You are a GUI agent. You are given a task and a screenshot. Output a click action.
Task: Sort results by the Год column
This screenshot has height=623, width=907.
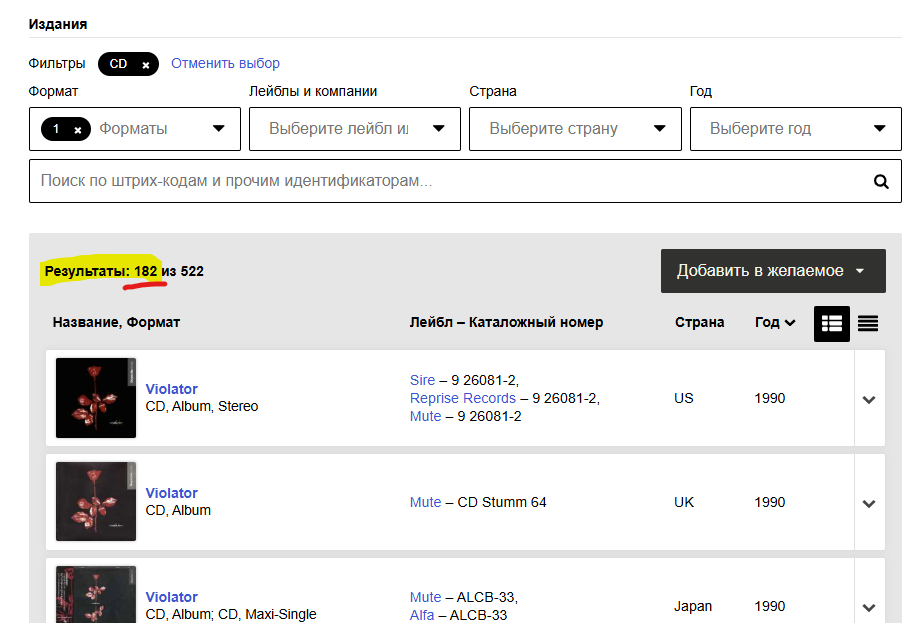tap(775, 322)
